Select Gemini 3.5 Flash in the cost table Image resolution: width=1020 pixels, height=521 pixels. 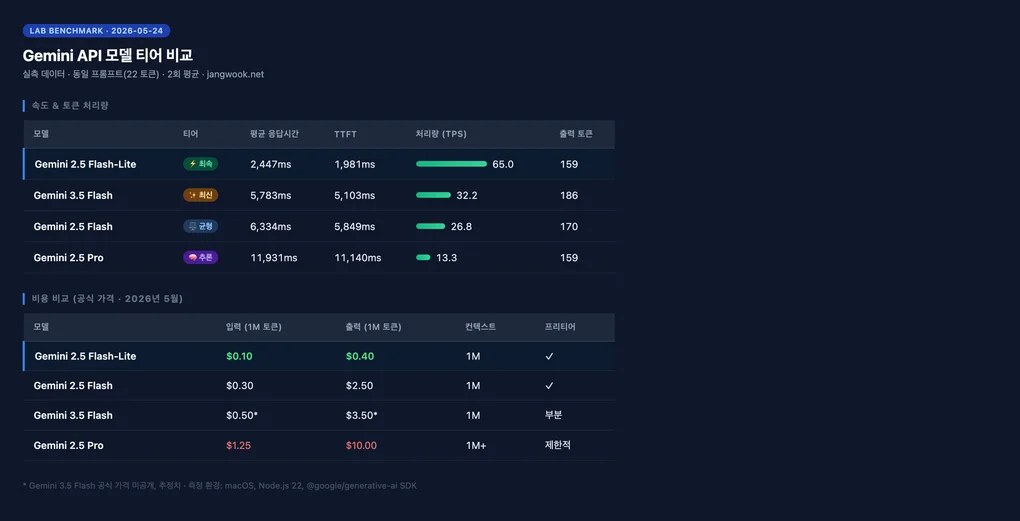tap(73, 416)
